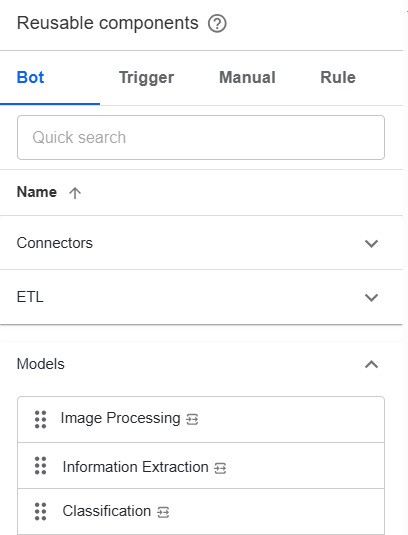Select the Information Extraction model item
The image size is (408, 535).
click(201, 466)
